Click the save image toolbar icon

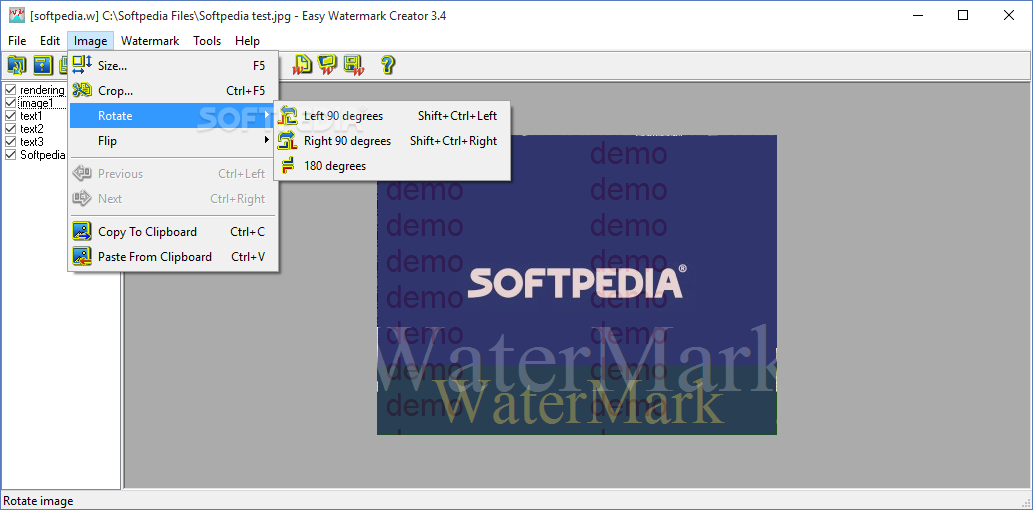click(x=42, y=65)
